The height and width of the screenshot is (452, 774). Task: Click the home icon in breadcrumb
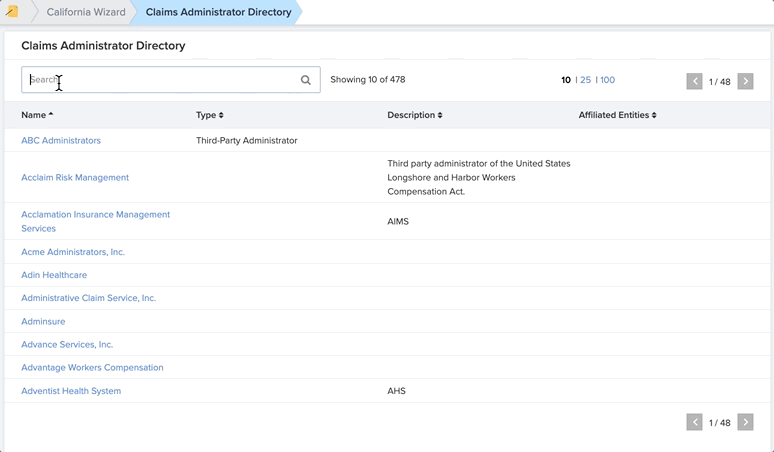pyautogui.click(x=12, y=11)
